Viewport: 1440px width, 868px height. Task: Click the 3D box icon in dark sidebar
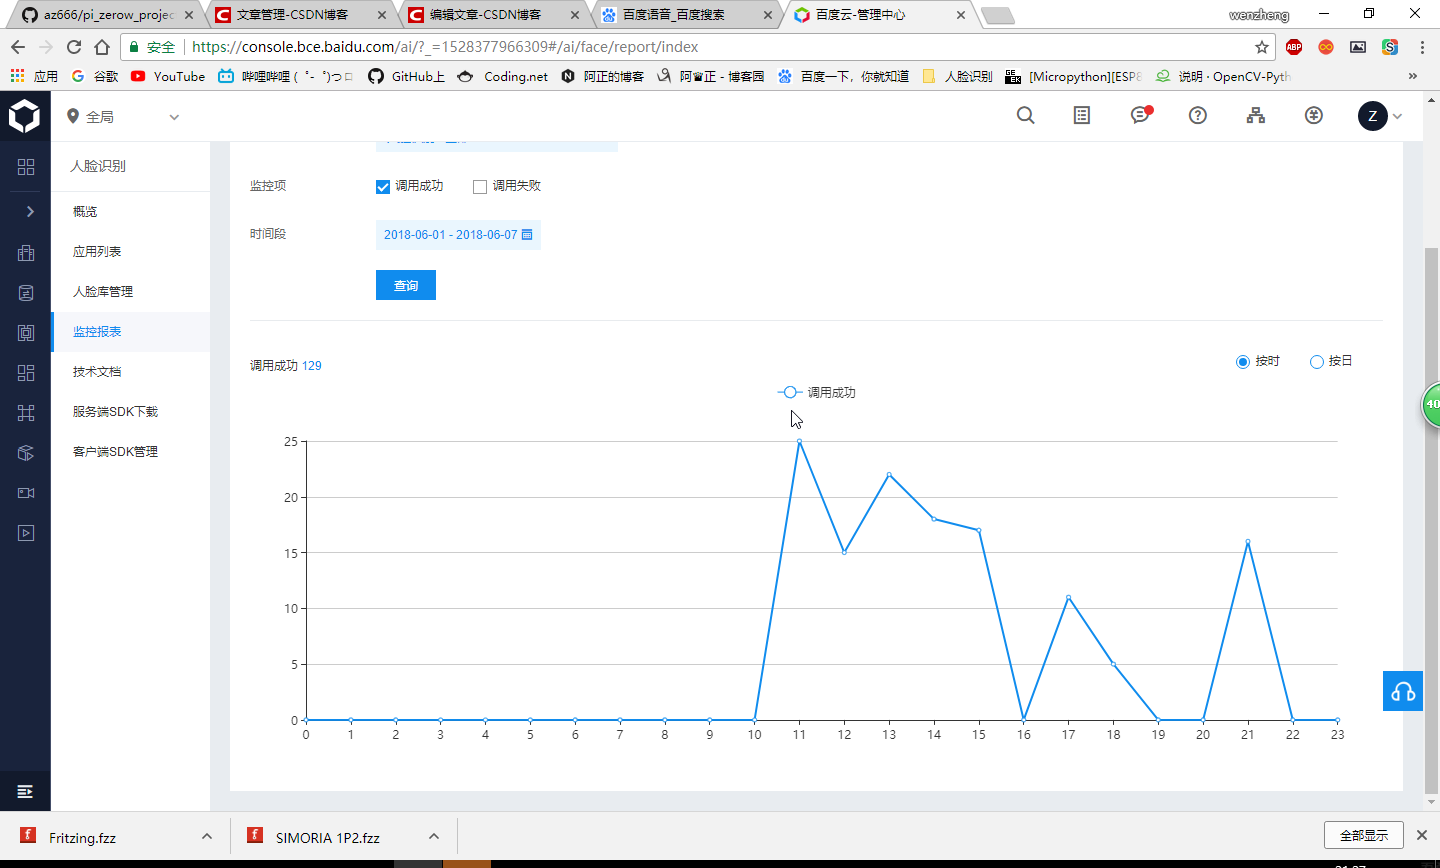pos(26,453)
